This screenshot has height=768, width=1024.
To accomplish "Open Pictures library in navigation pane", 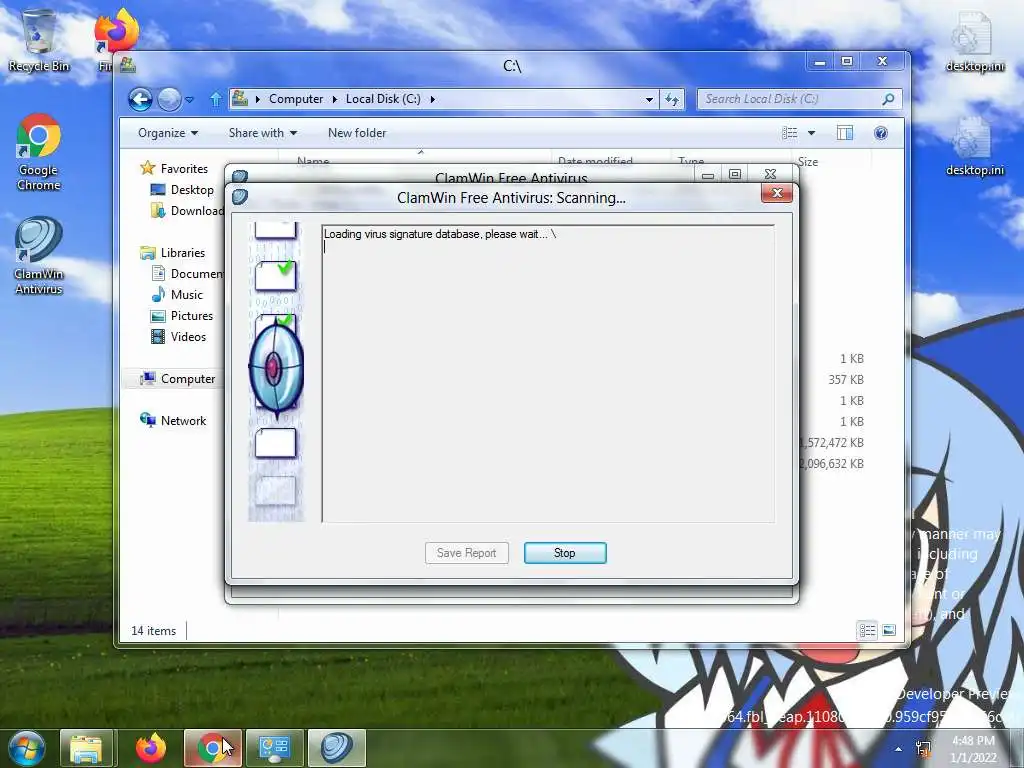I will click(x=182, y=315).
